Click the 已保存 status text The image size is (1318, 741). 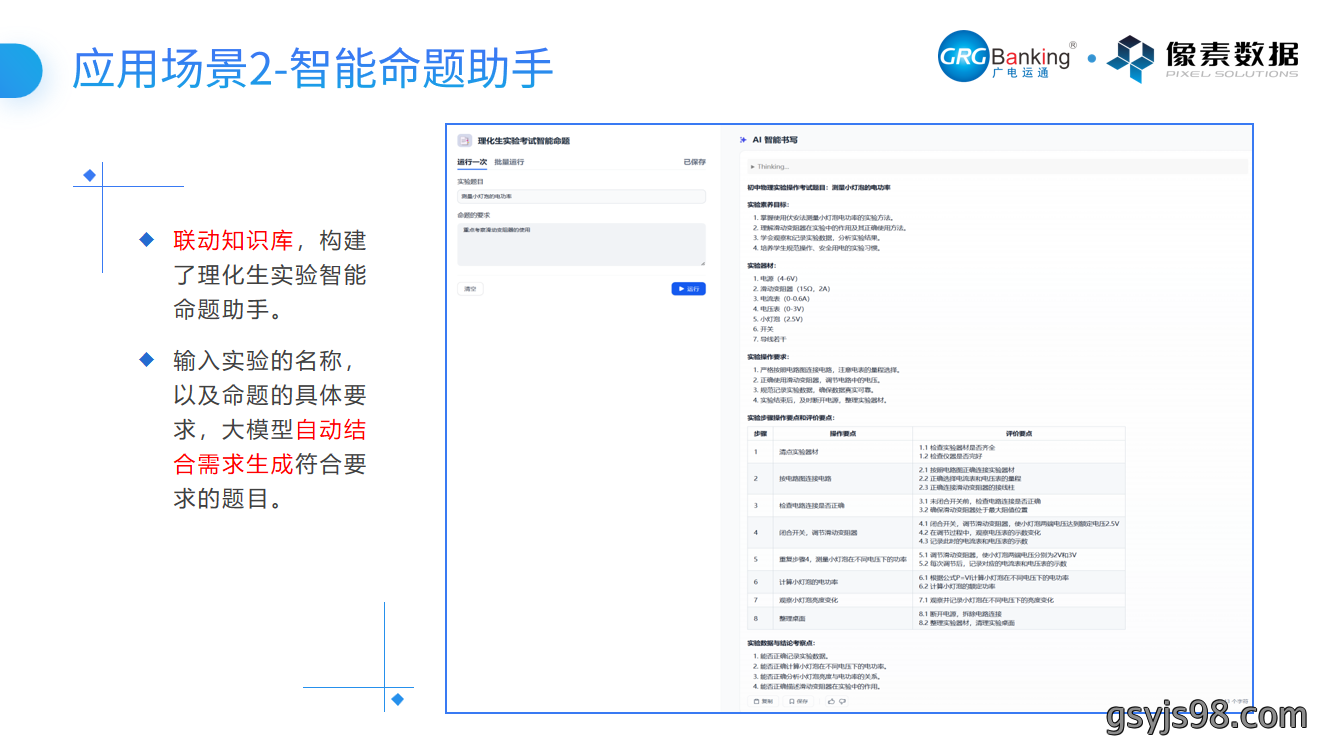694,162
